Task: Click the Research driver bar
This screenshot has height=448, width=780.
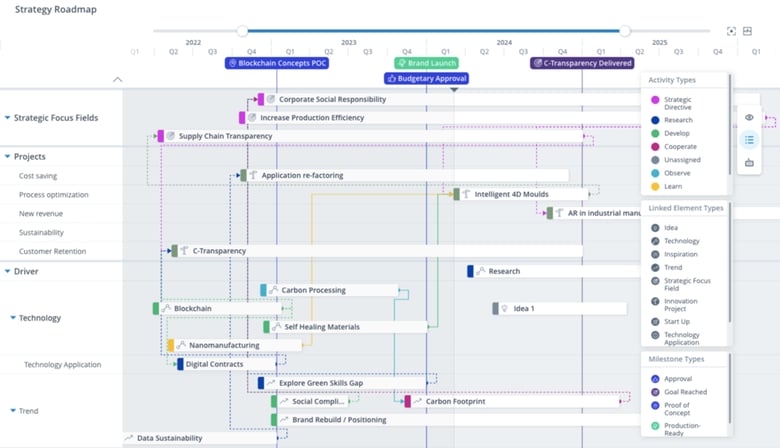Action: (555, 271)
